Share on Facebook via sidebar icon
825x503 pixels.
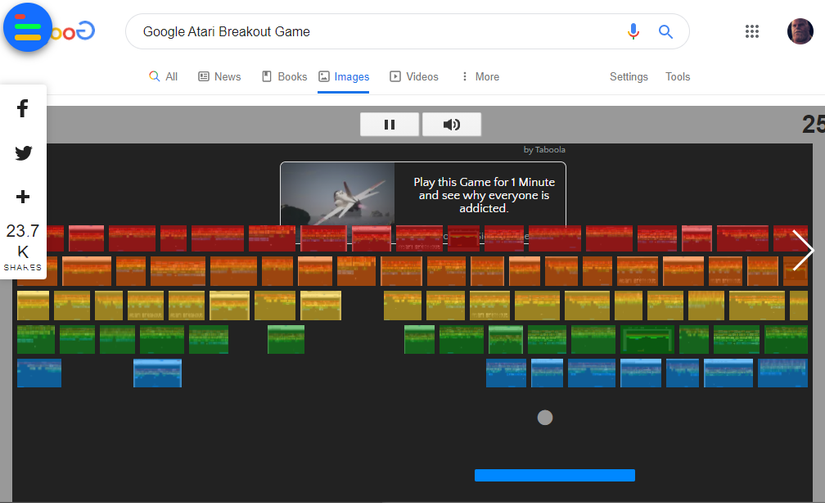(x=23, y=109)
